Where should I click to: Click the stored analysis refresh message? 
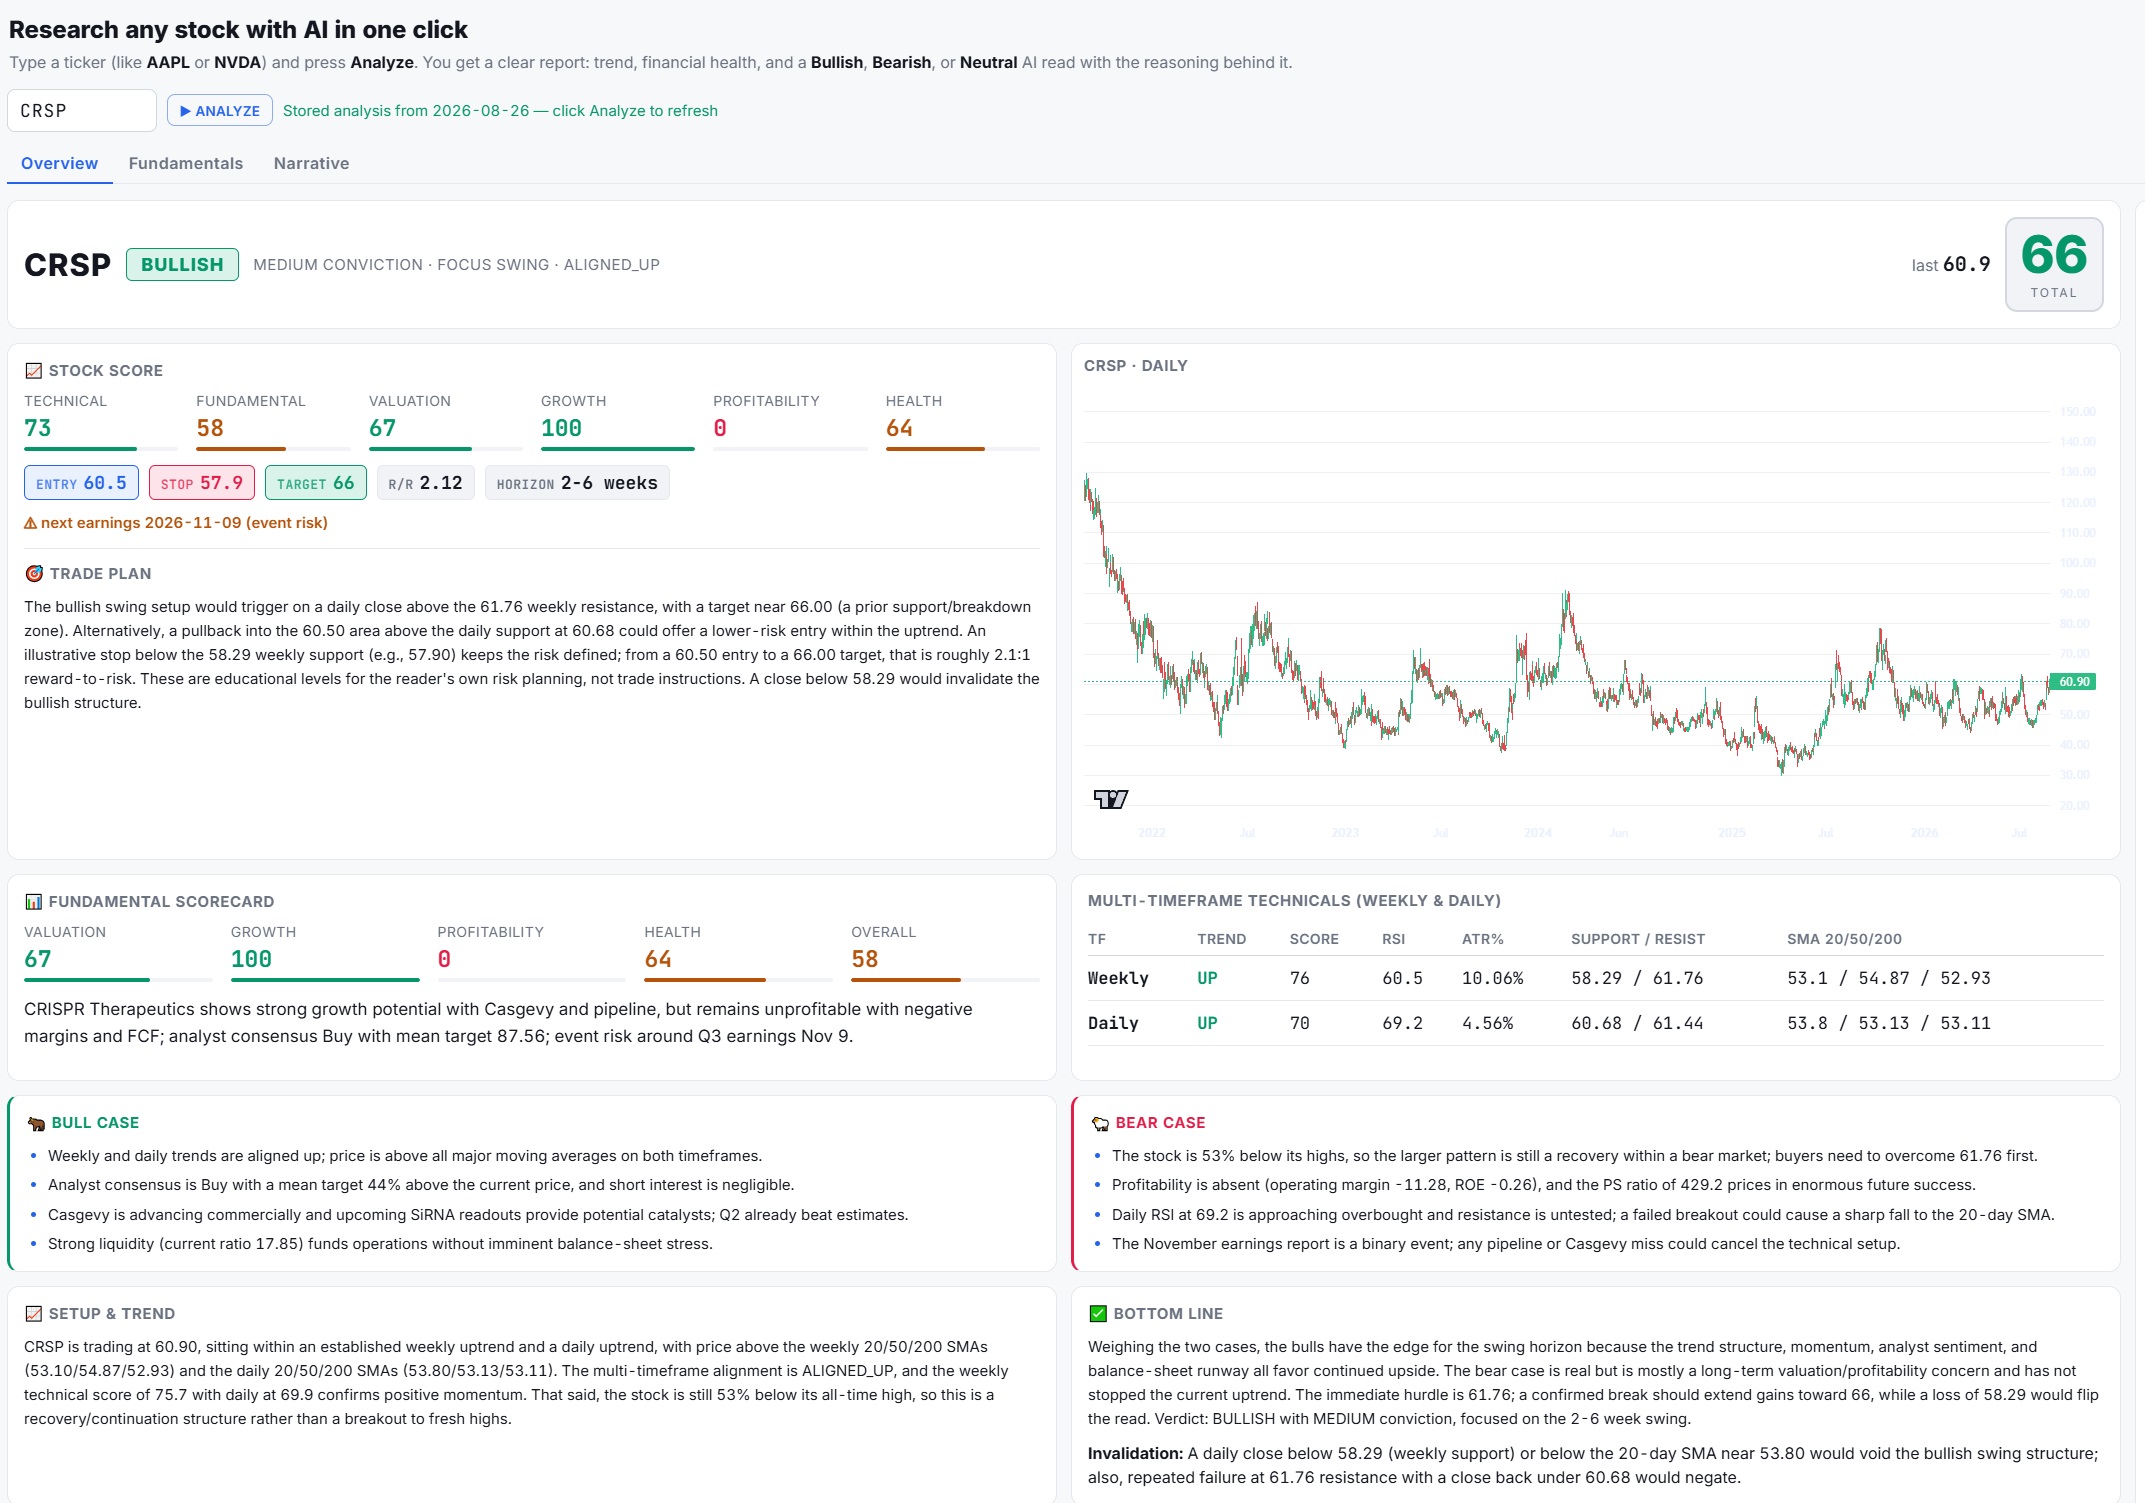(x=500, y=111)
